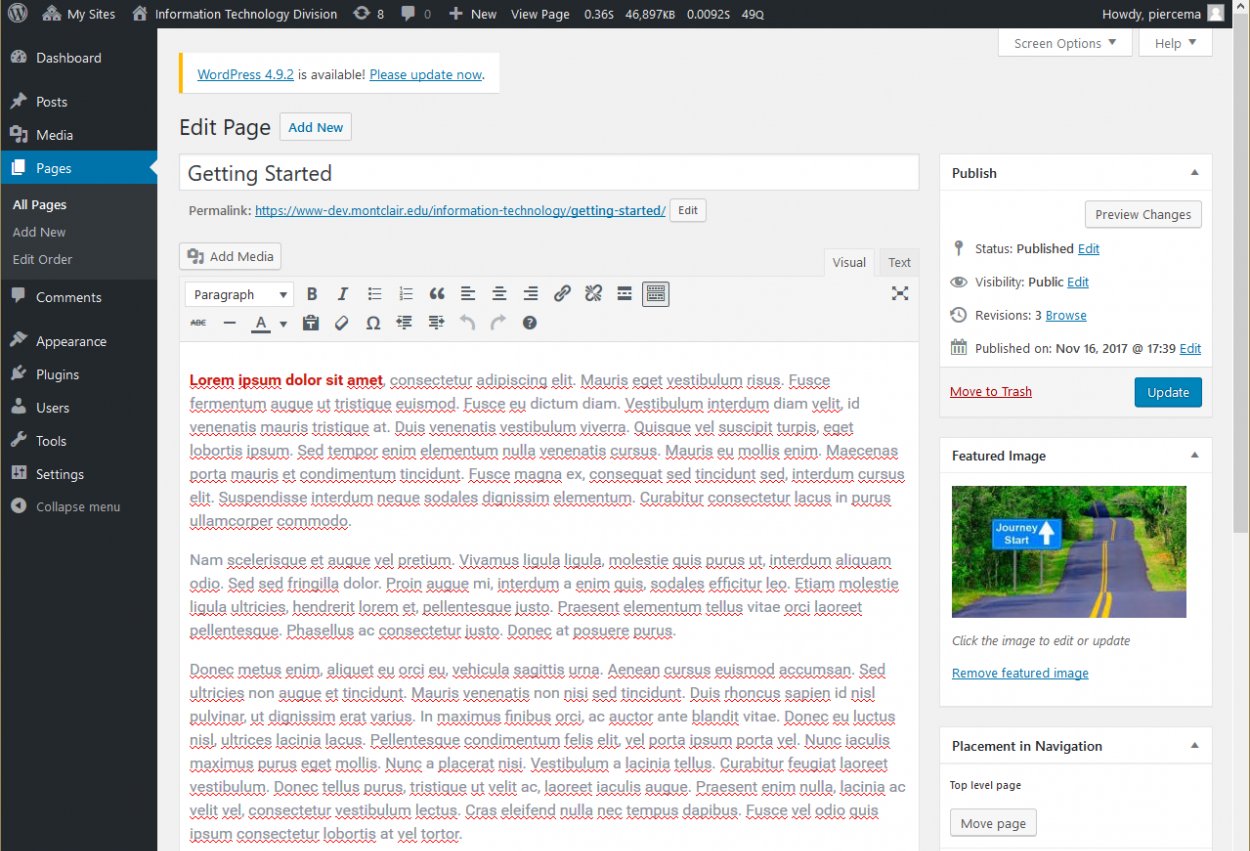Insert a hyperlink into the content
1250x851 pixels.
[561, 293]
